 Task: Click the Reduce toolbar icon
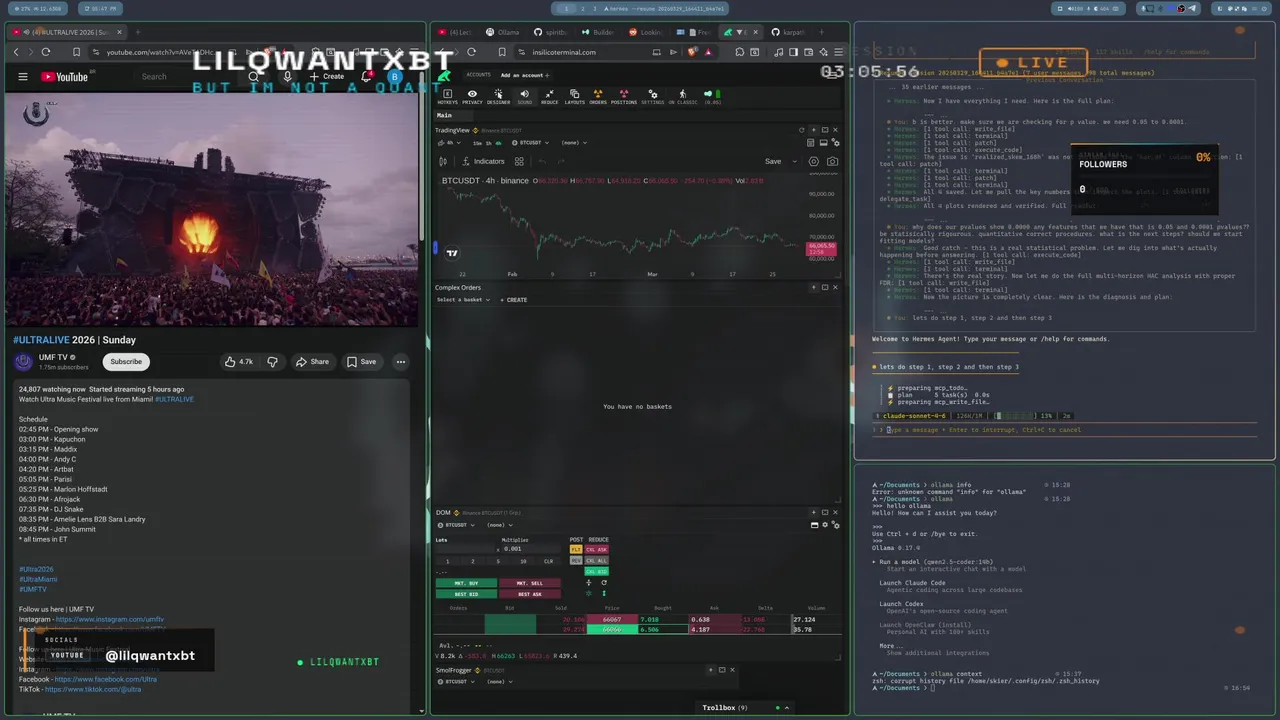tap(549, 97)
